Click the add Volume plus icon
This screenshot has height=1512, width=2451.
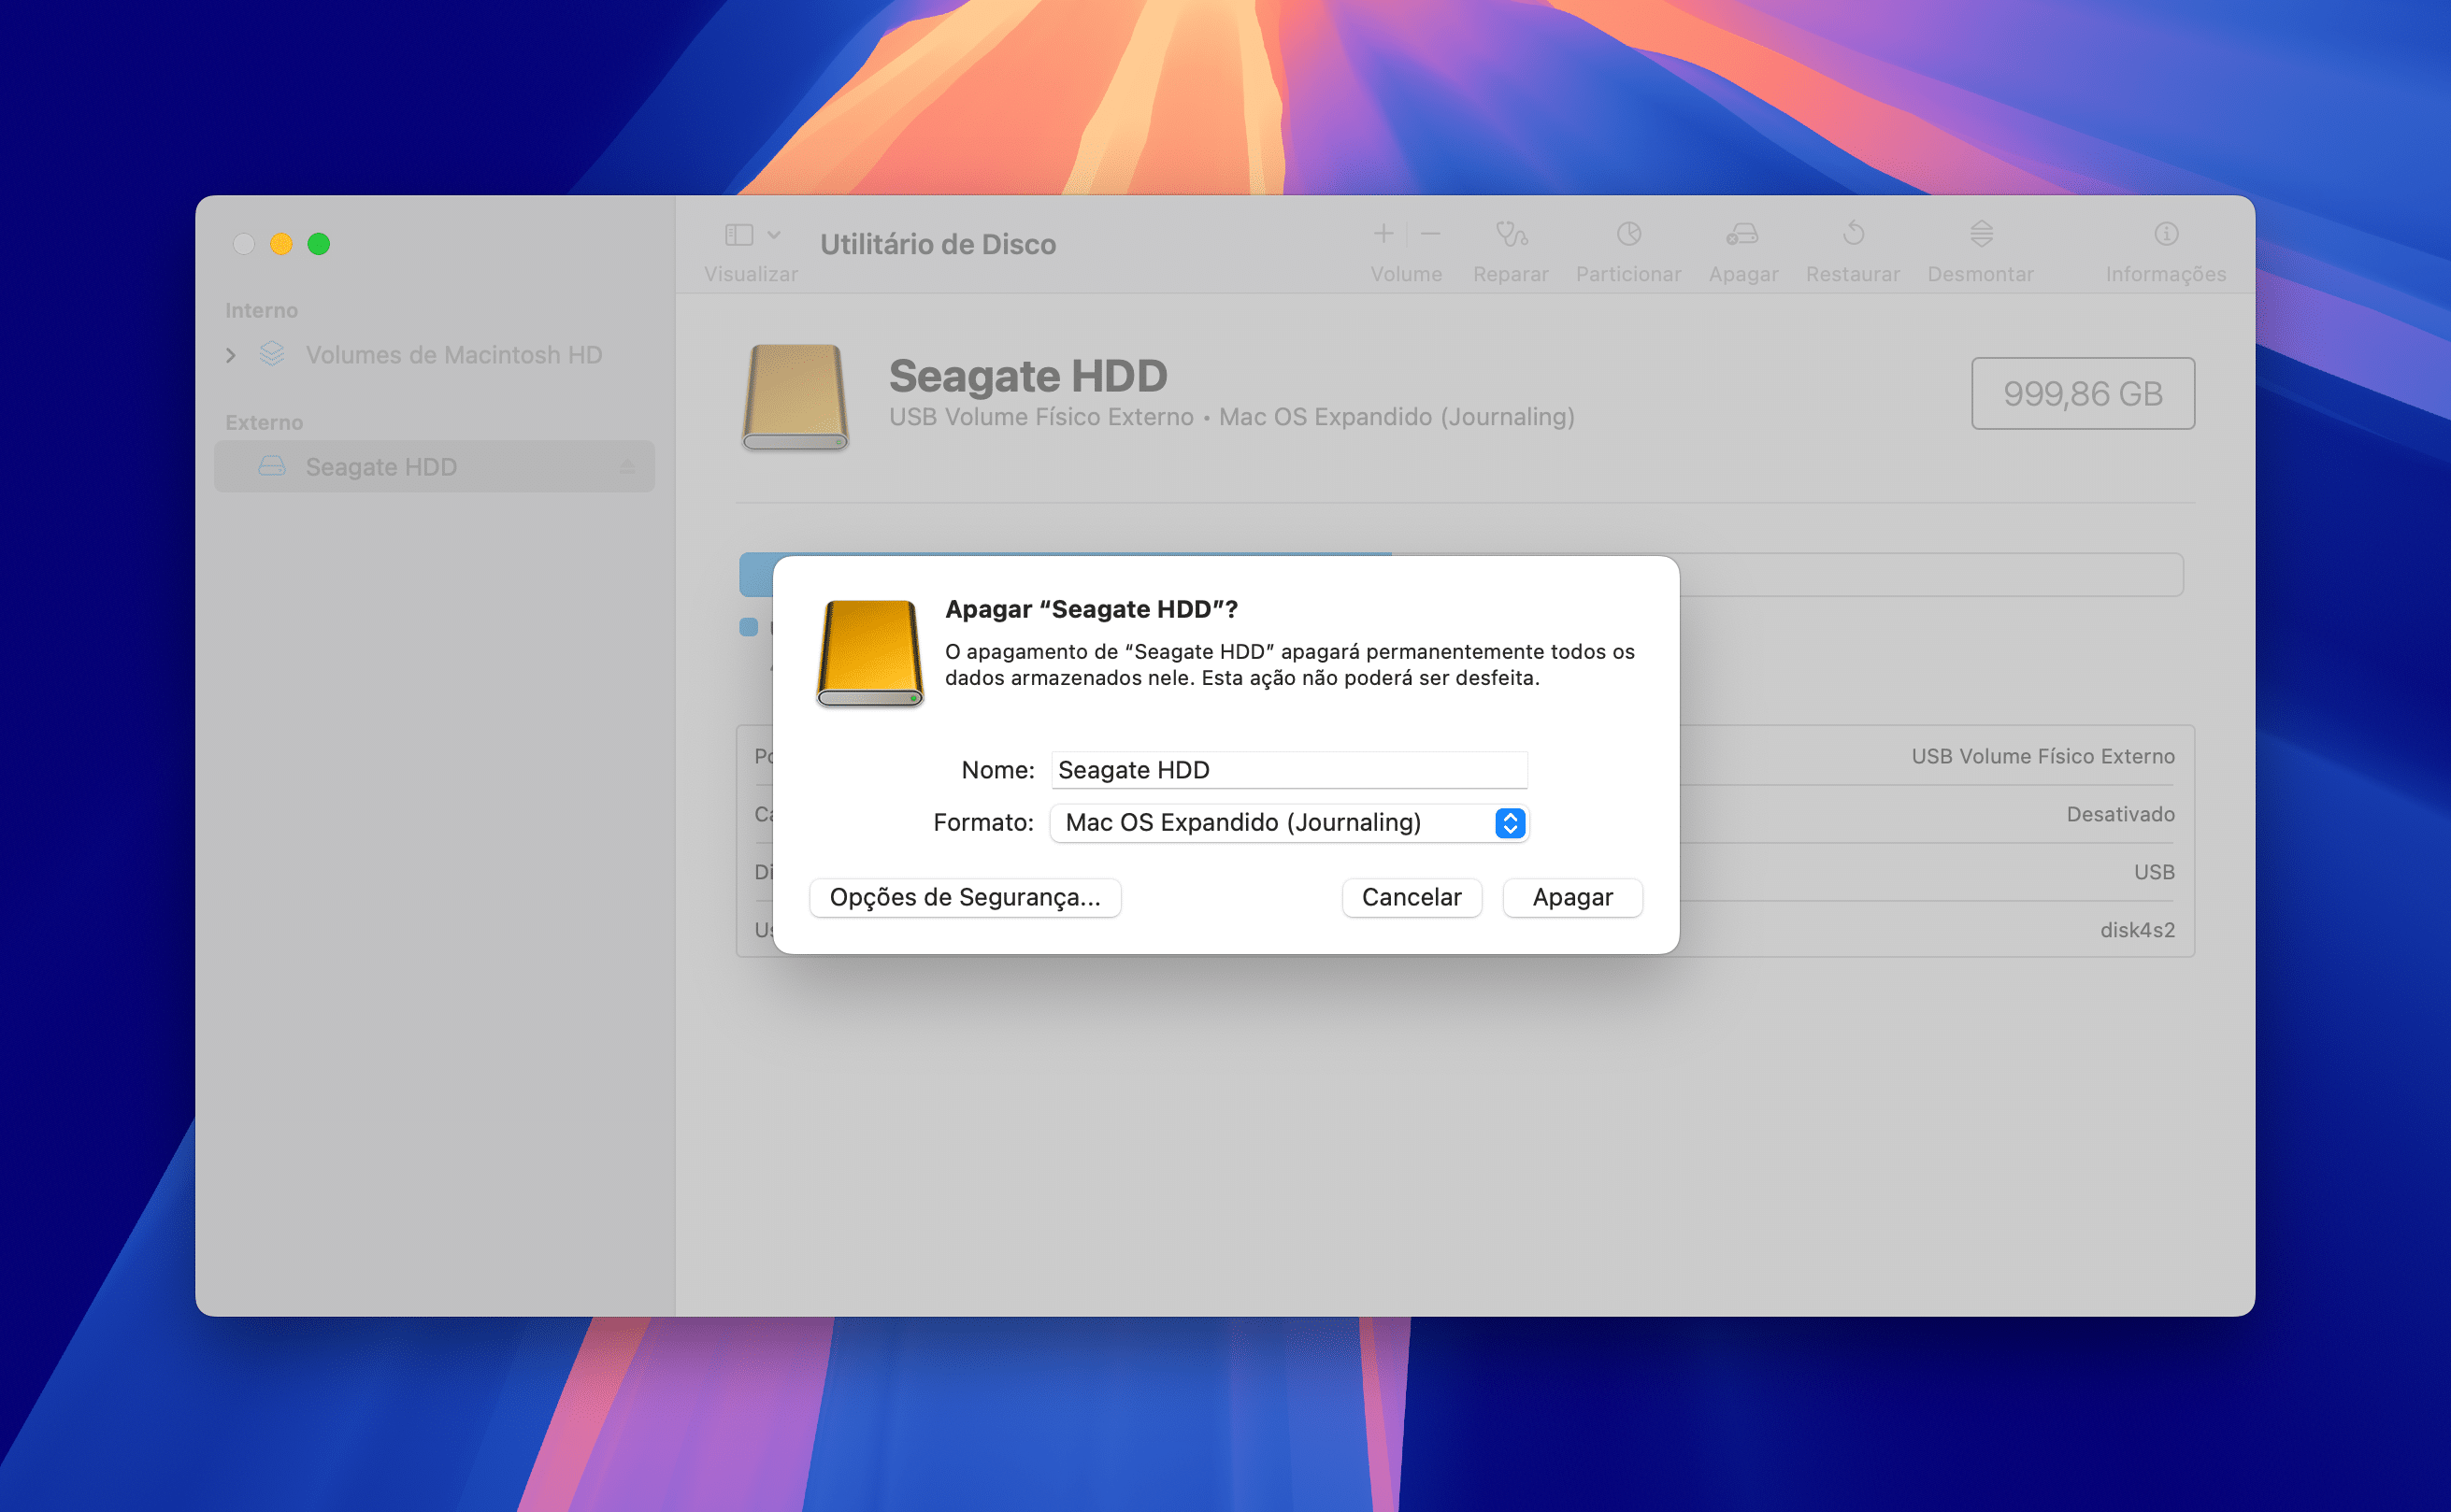(x=1383, y=234)
